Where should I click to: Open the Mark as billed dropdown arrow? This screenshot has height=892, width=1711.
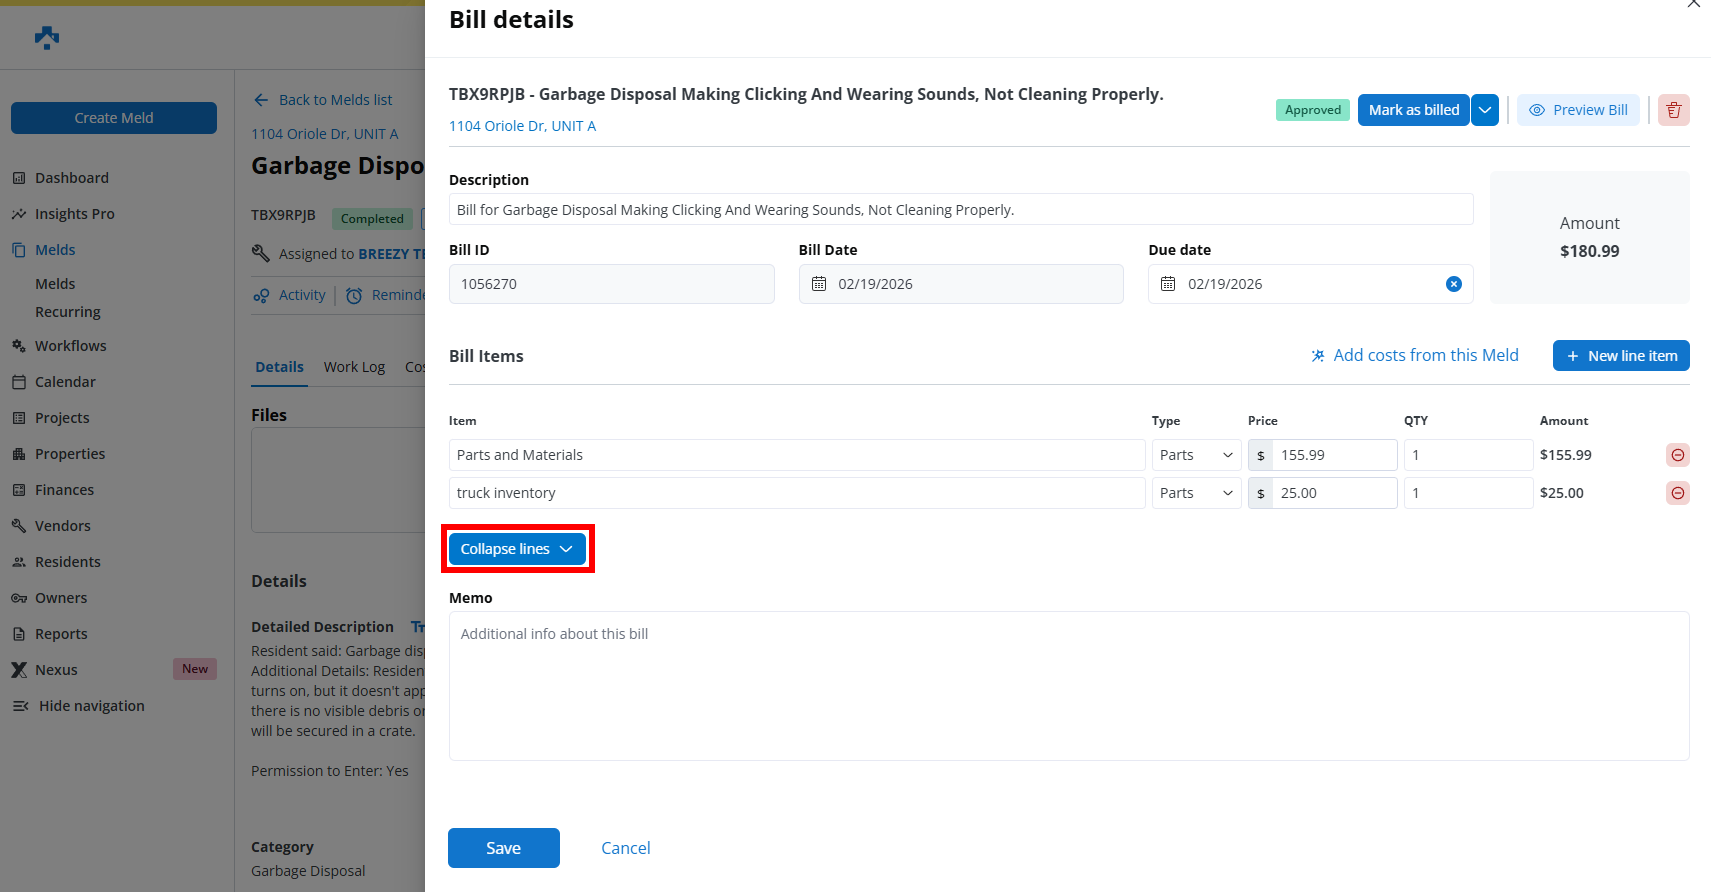[1485, 110]
